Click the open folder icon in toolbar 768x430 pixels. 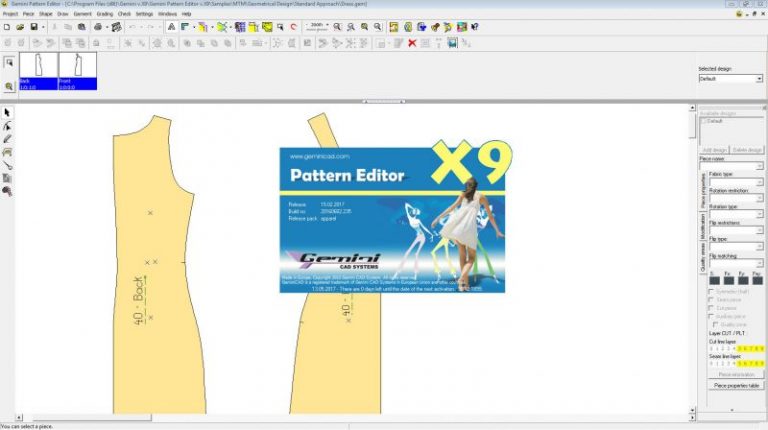click(x=20, y=27)
